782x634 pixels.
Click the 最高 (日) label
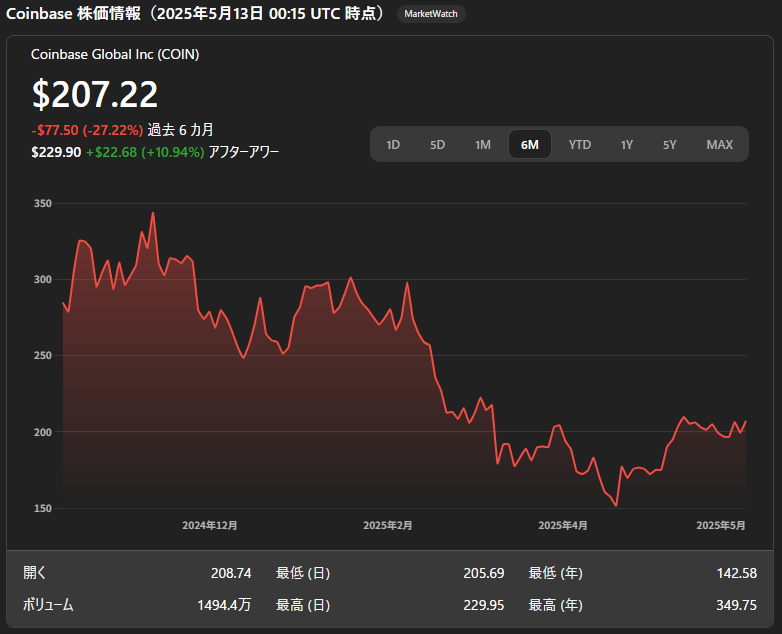point(303,606)
